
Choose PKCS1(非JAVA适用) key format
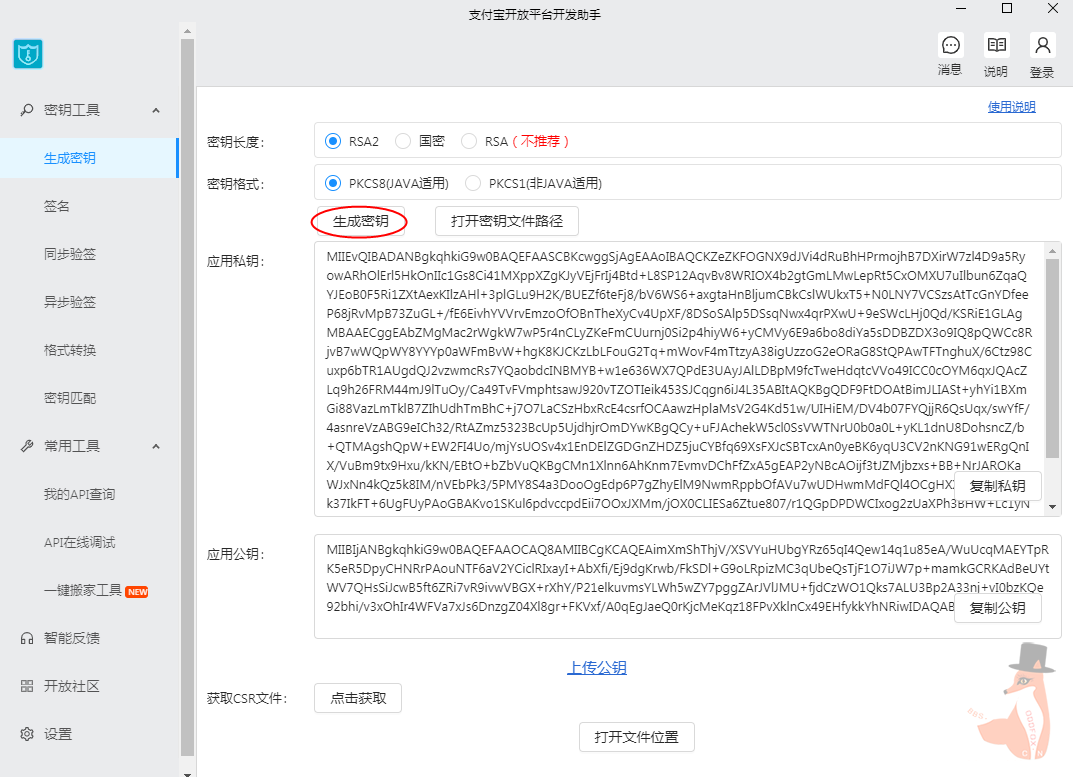click(x=473, y=183)
